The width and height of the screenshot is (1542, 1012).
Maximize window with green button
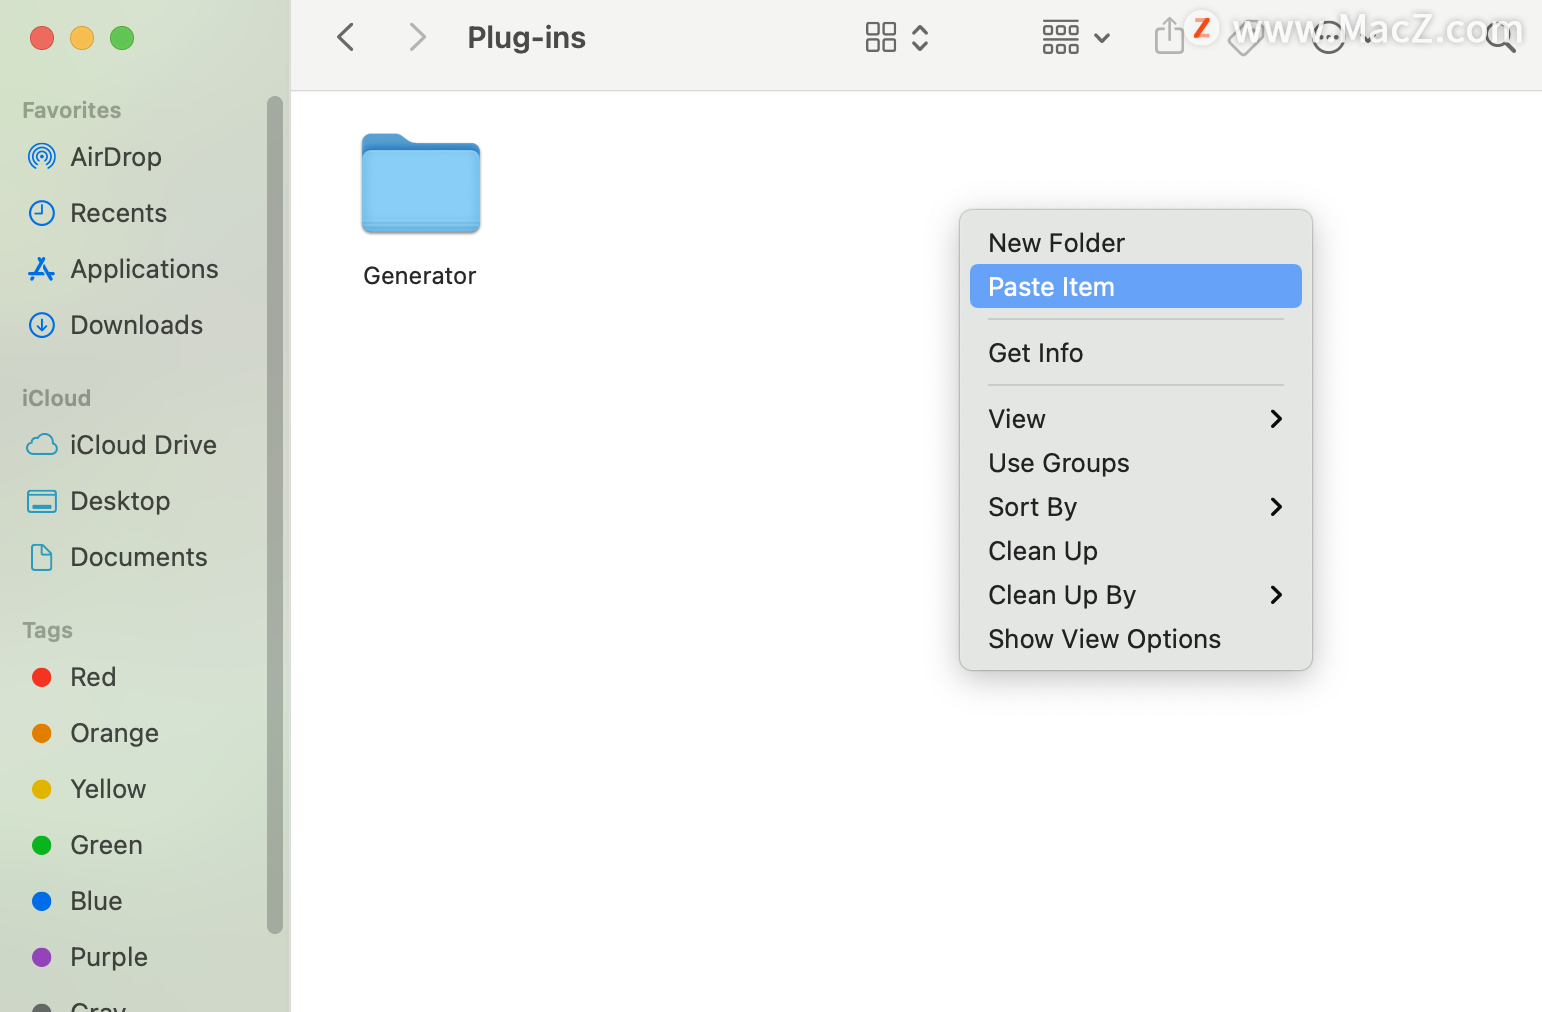122,38
